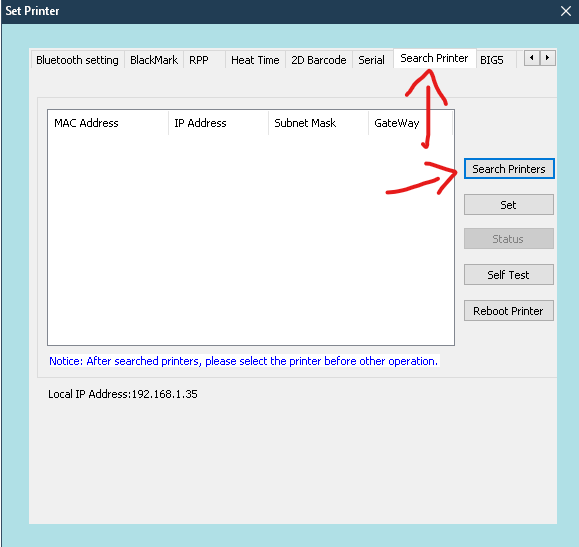Switch to the BlackMark tab
This screenshot has width=579, height=547.
(x=154, y=60)
